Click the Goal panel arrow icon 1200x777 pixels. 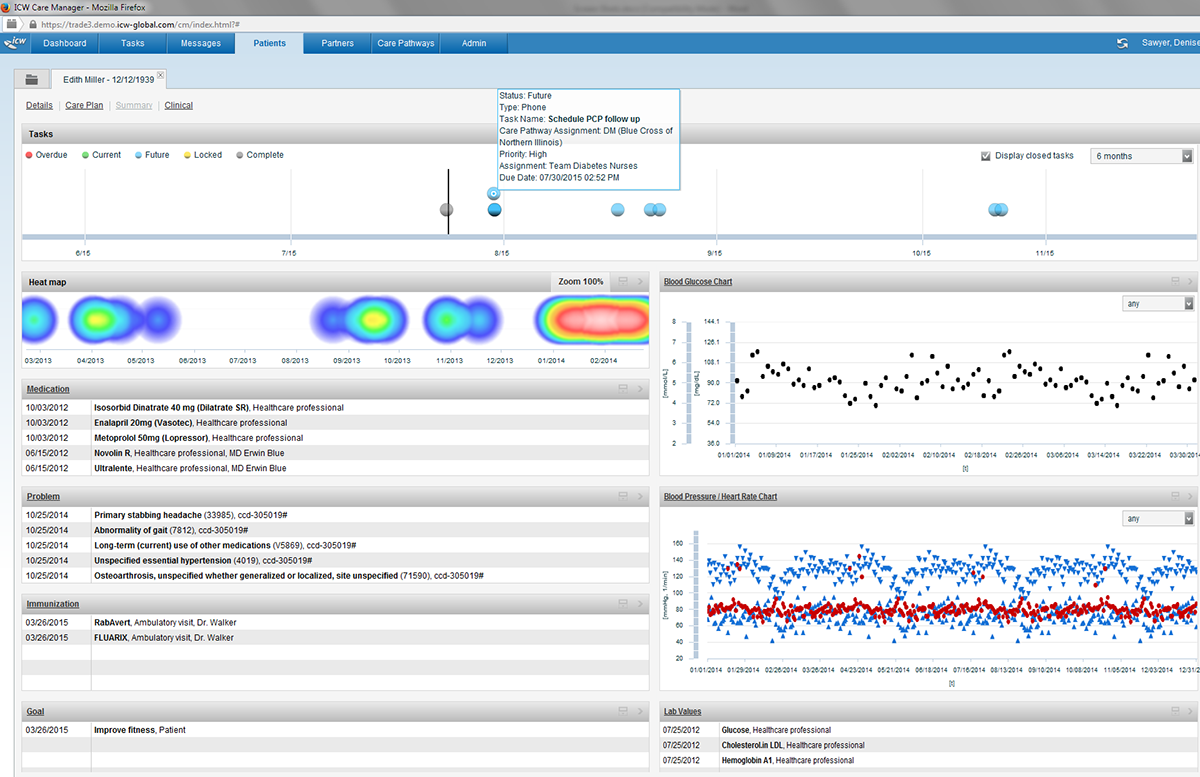point(640,711)
